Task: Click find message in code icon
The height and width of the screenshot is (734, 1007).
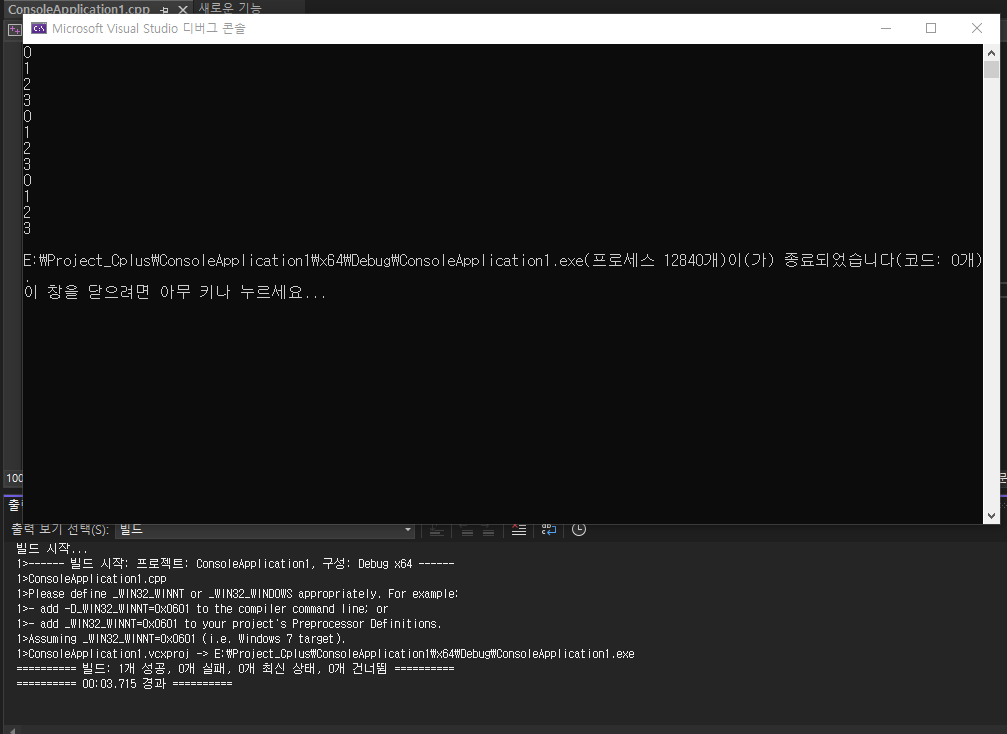Action: (437, 530)
